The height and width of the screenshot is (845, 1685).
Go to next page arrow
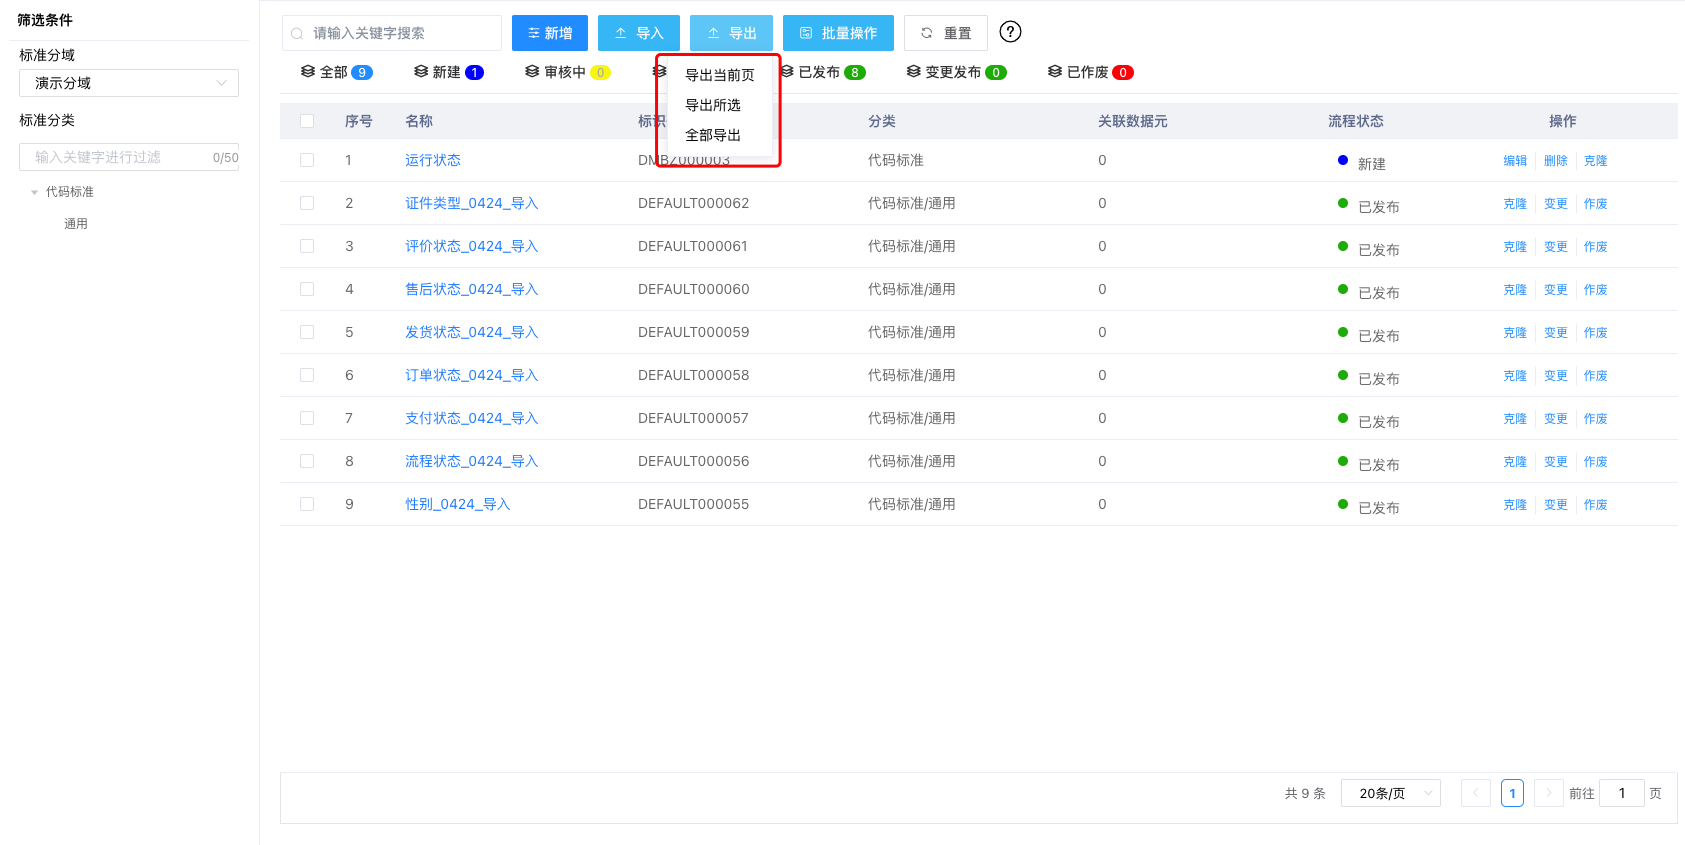[x=1548, y=793]
